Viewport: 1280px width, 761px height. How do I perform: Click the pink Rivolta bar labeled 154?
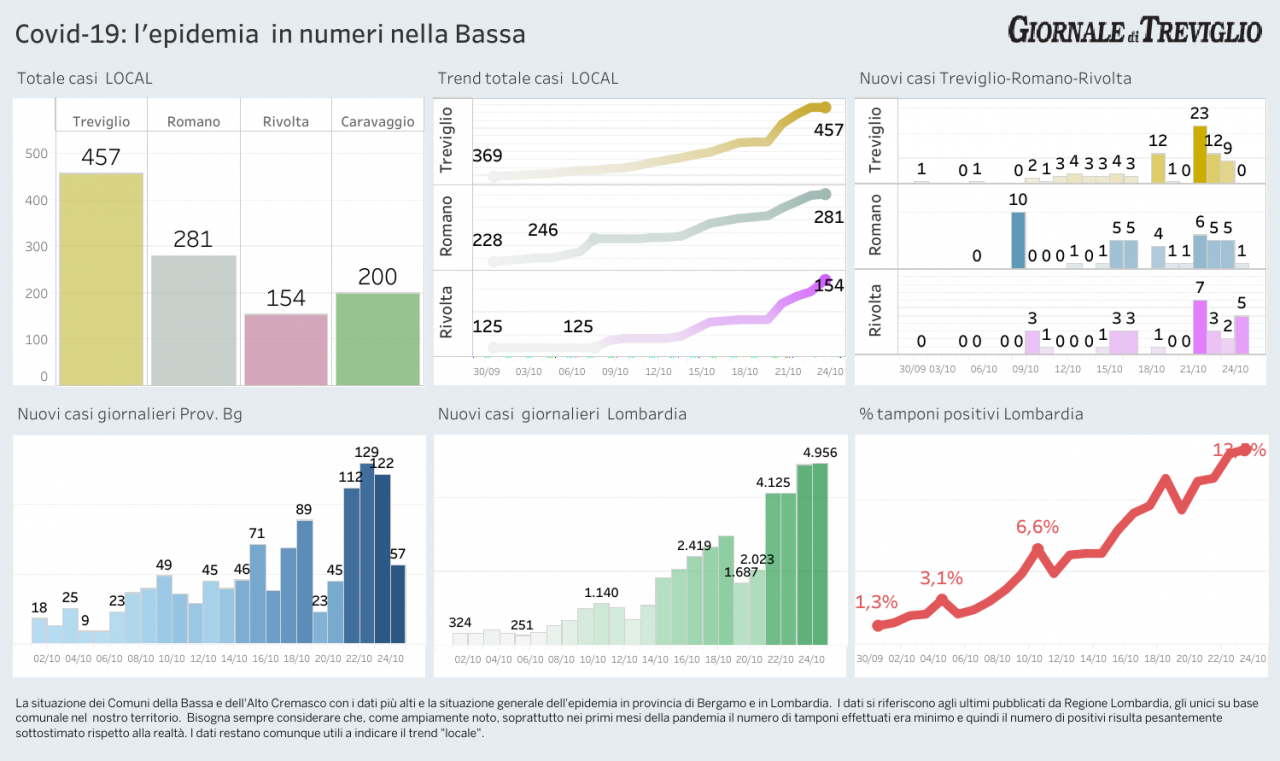pyautogui.click(x=286, y=349)
